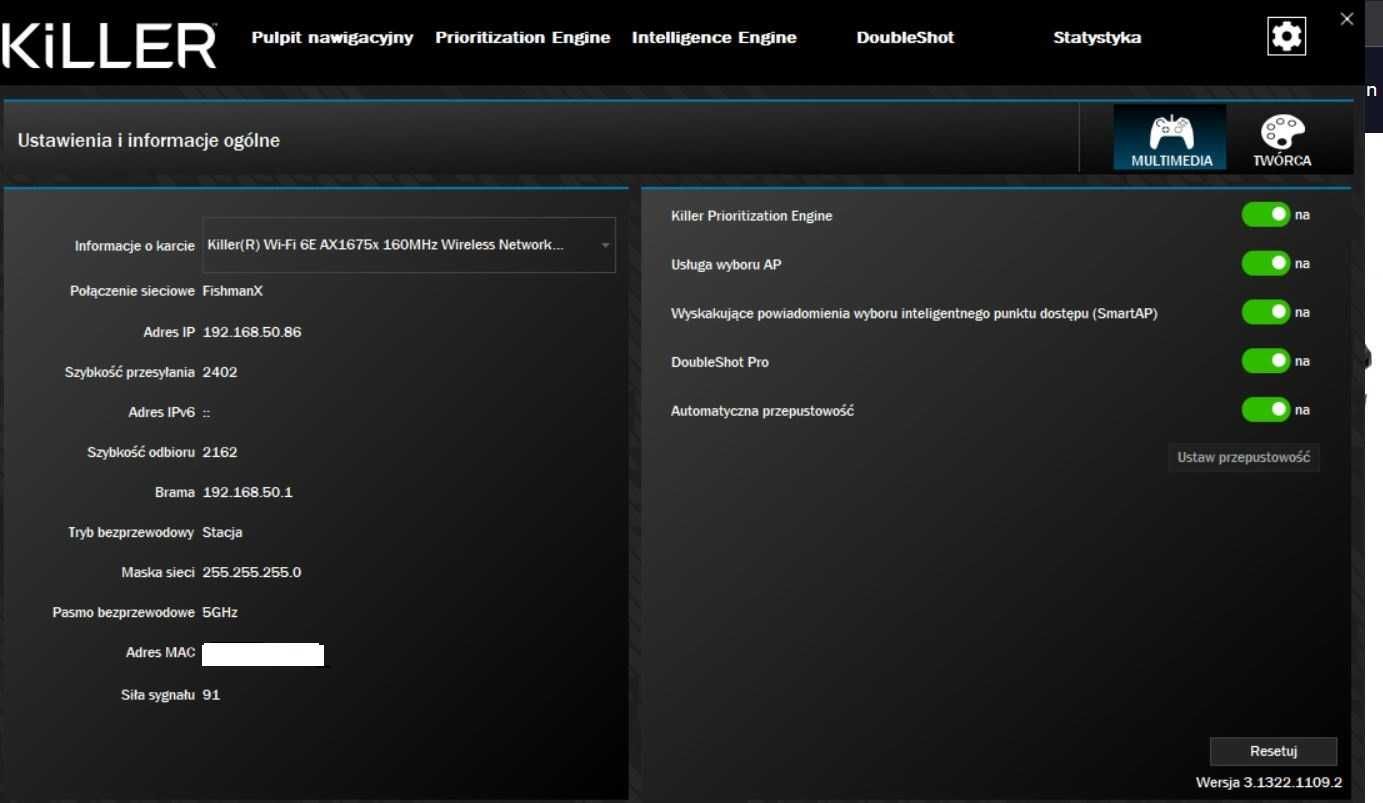Click the subnet mask 255.255.255.0
The width and height of the screenshot is (1383, 803).
click(x=252, y=572)
